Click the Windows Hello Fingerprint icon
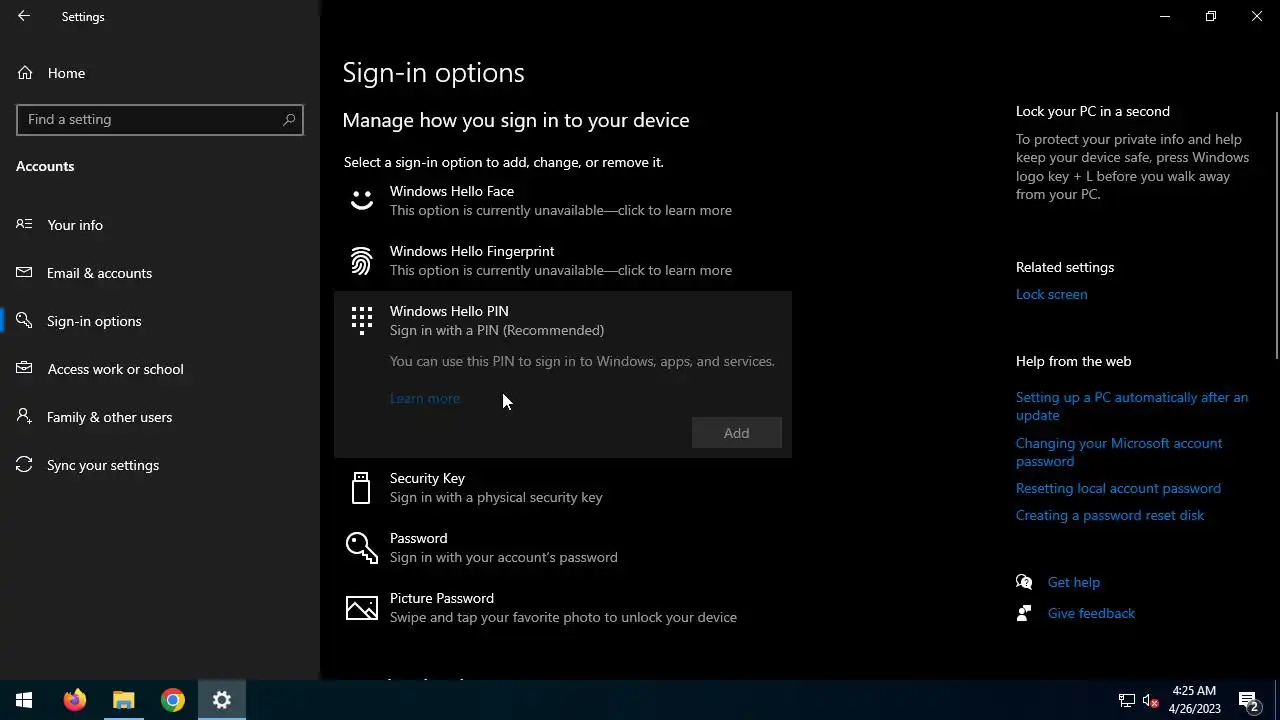The height and width of the screenshot is (720, 1280). click(361, 261)
